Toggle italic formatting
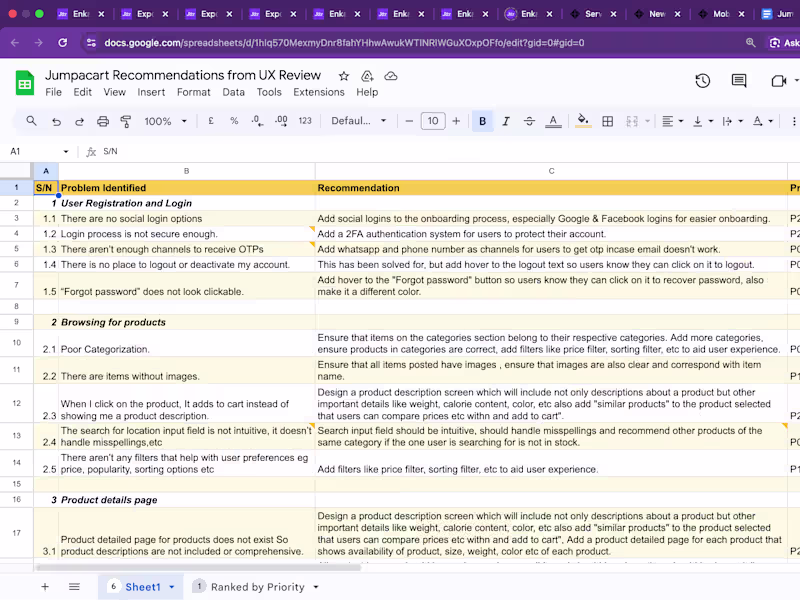800x600 pixels. click(x=506, y=121)
